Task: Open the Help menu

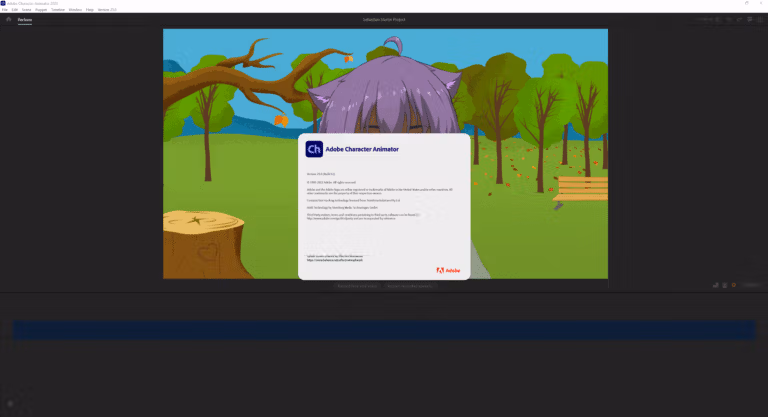Action: click(90, 10)
